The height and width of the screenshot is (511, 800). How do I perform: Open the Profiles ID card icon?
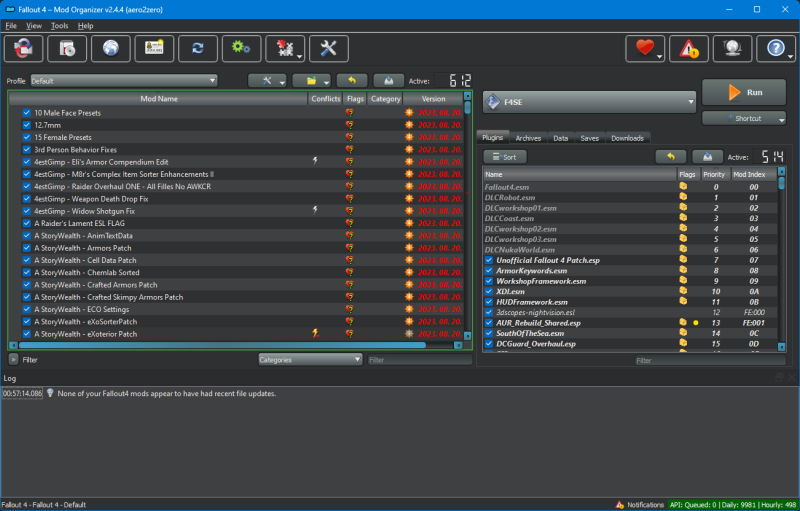(x=154, y=48)
